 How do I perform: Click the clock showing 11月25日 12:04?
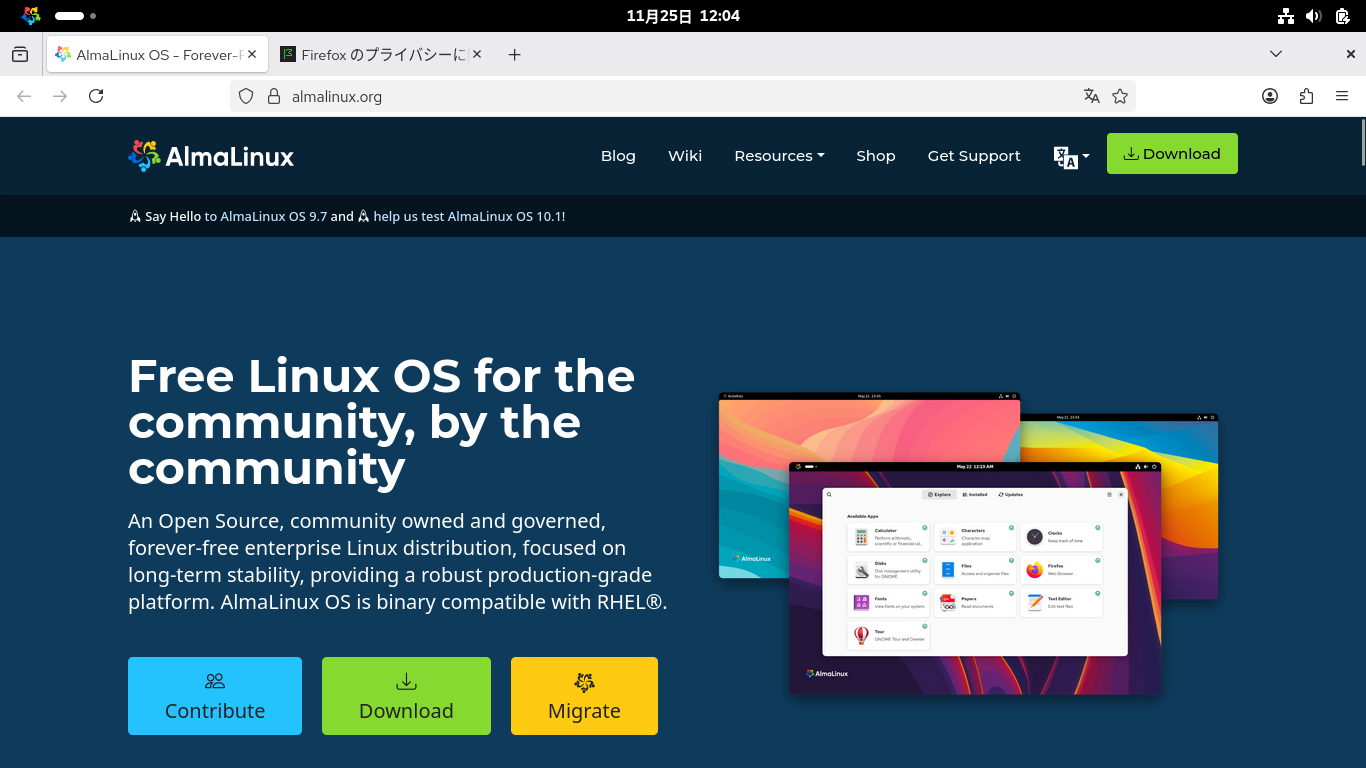pyautogui.click(x=683, y=16)
